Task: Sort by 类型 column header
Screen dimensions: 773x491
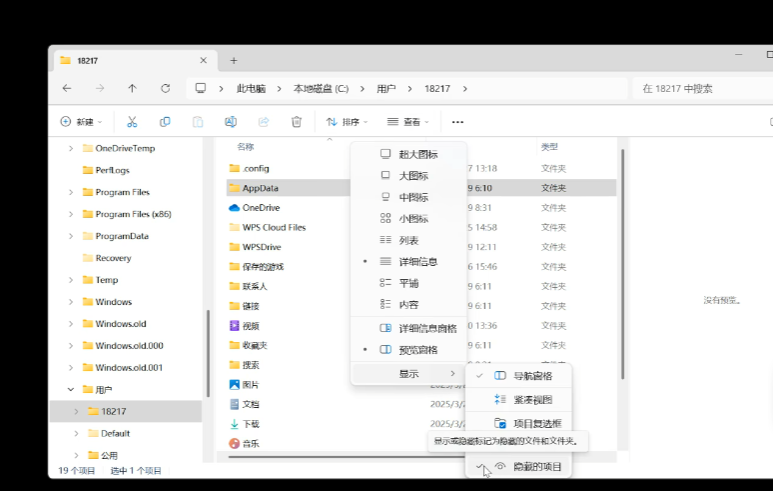Action: click(x=549, y=146)
